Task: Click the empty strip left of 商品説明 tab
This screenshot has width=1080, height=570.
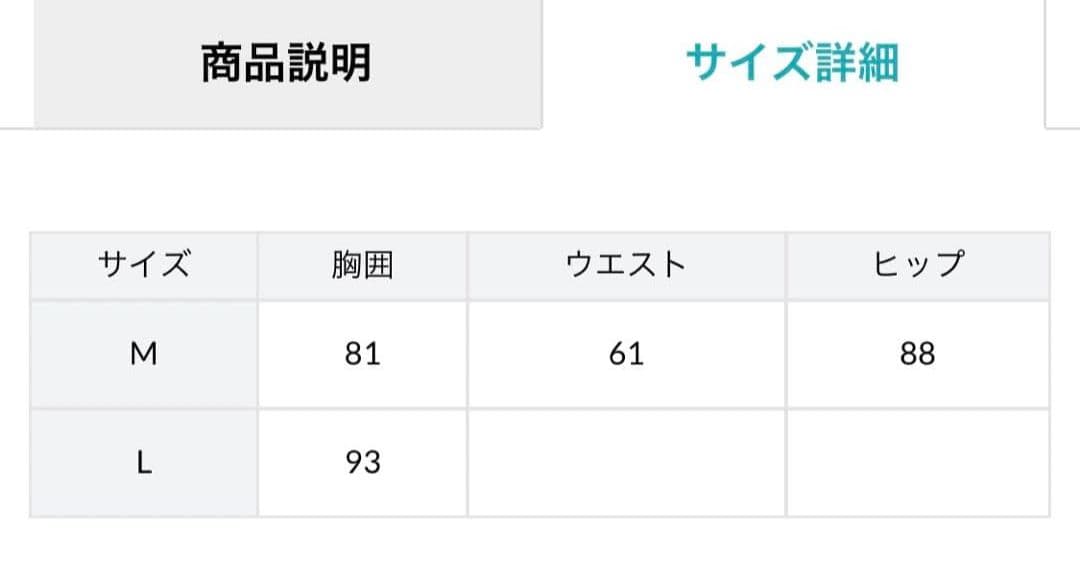Action: tap(16, 62)
